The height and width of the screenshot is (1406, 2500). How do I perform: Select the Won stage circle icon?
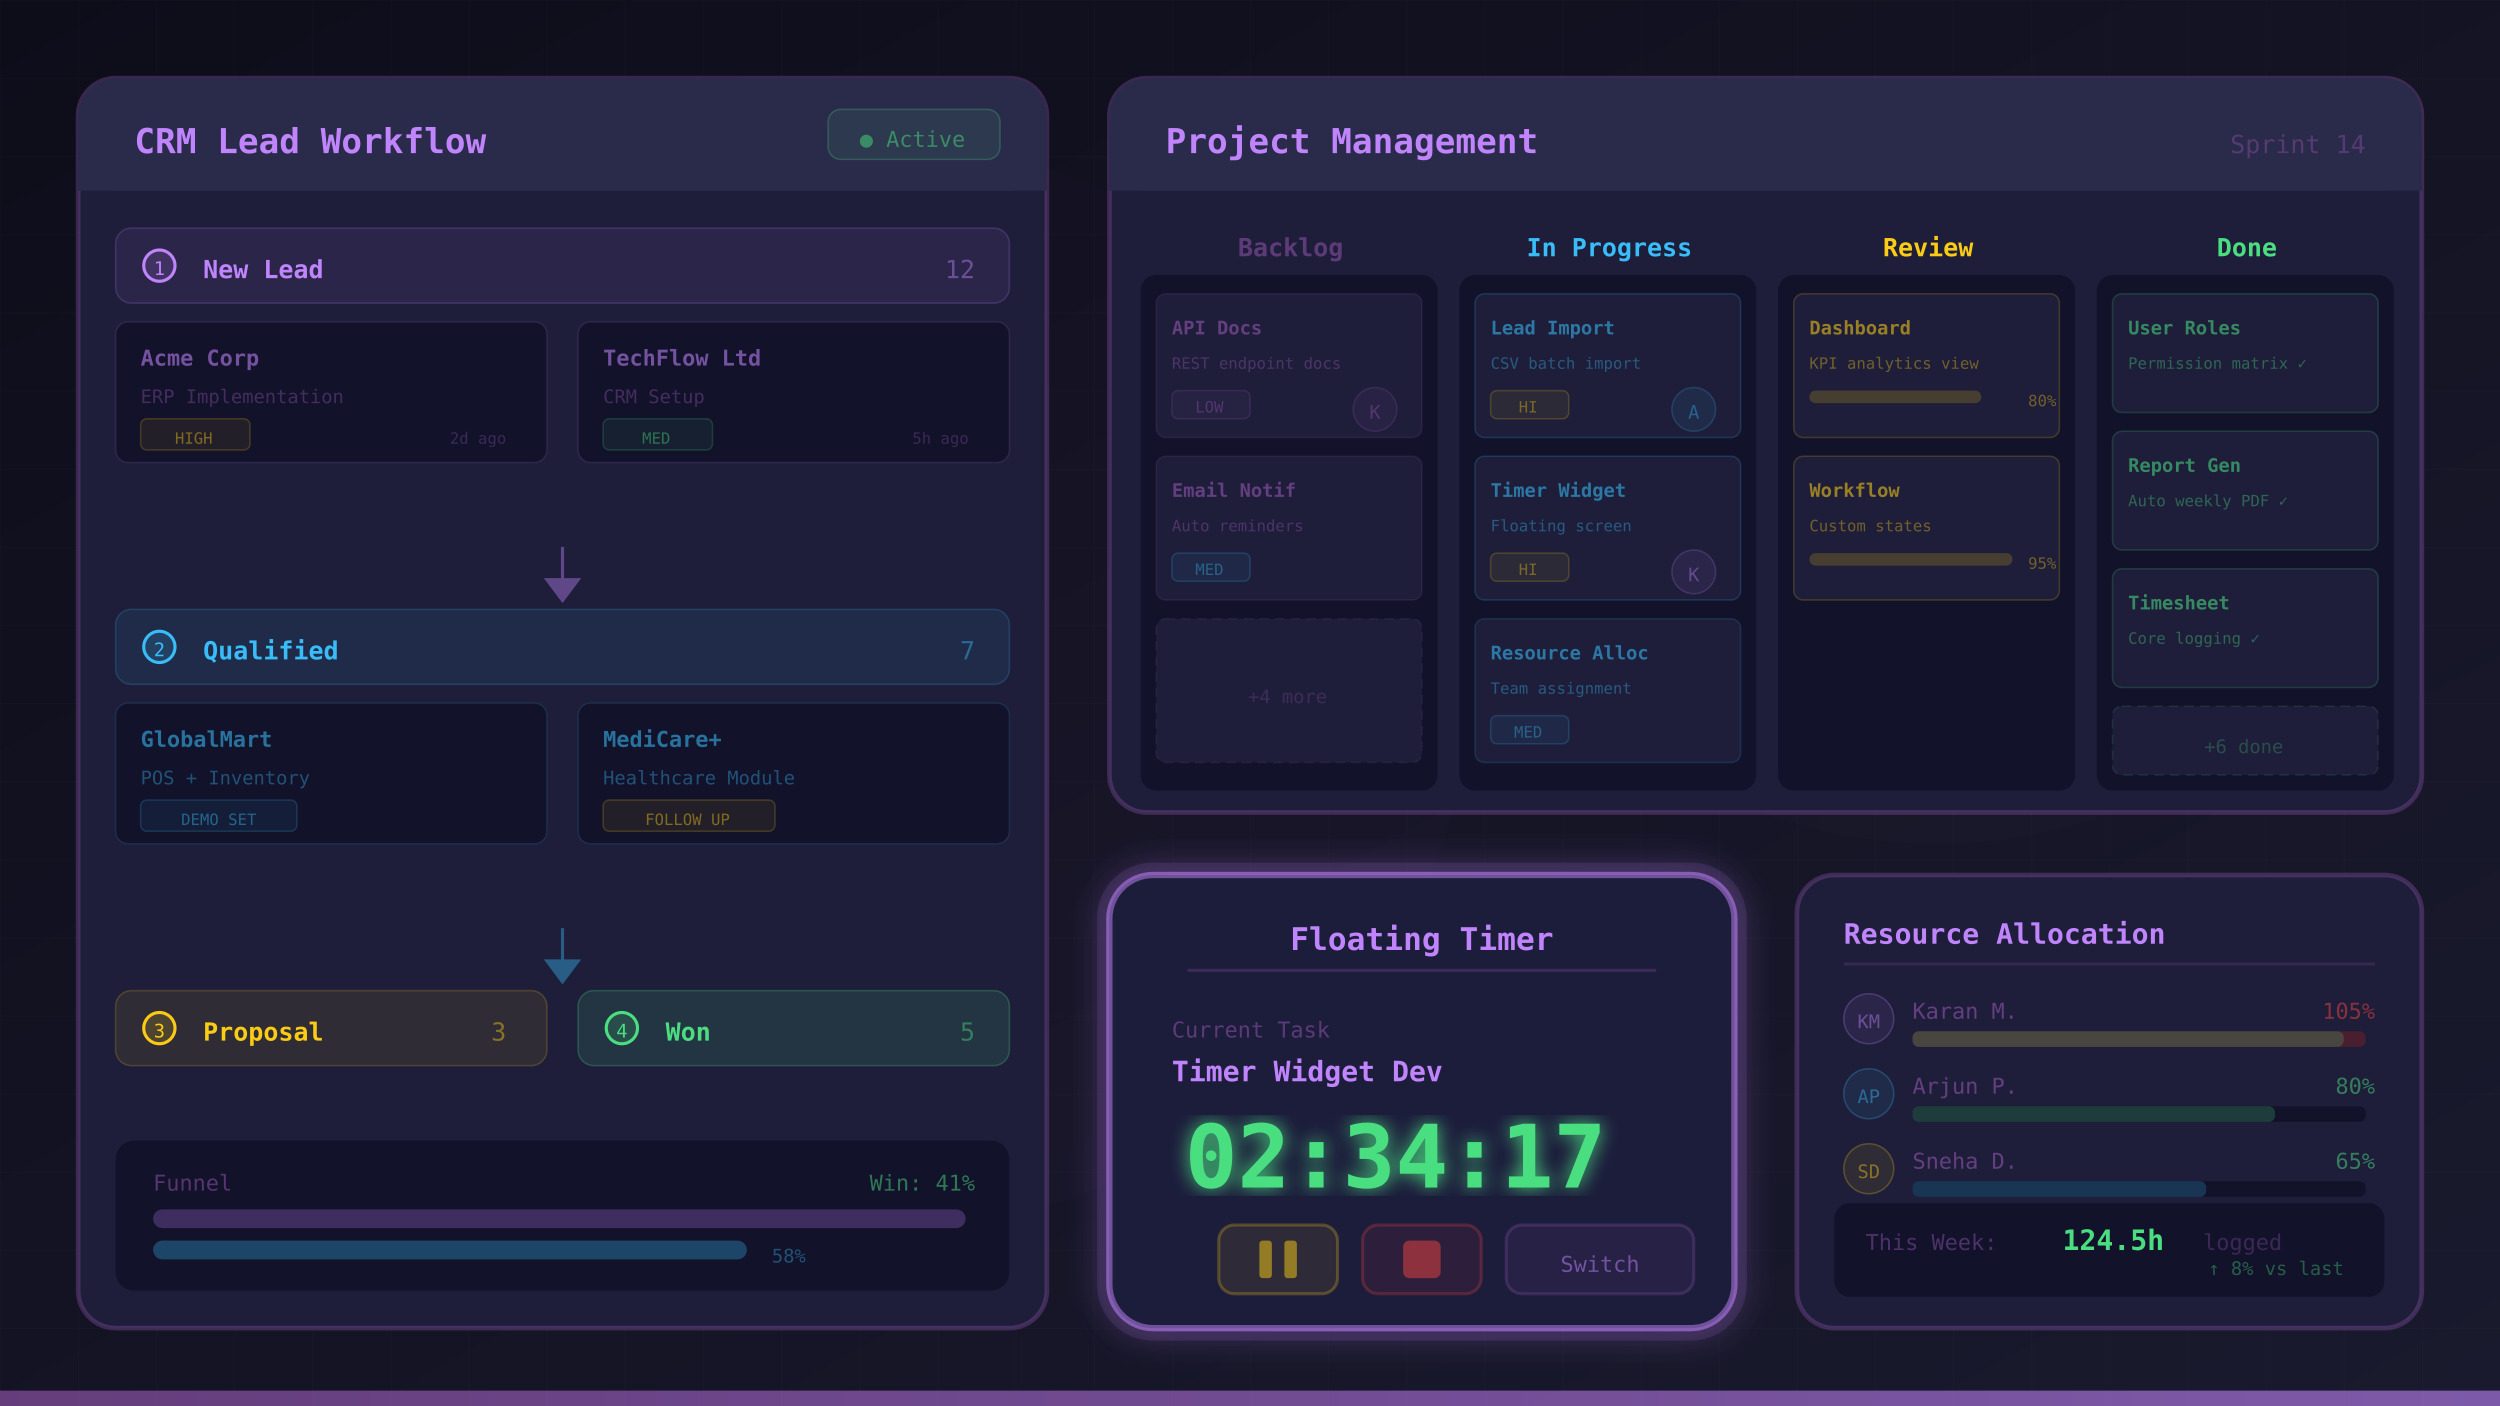621,1028
